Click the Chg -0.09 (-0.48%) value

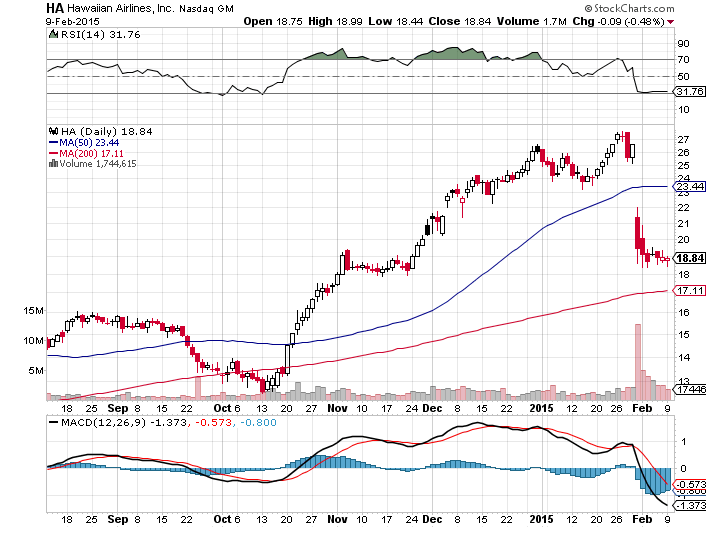click(618, 21)
